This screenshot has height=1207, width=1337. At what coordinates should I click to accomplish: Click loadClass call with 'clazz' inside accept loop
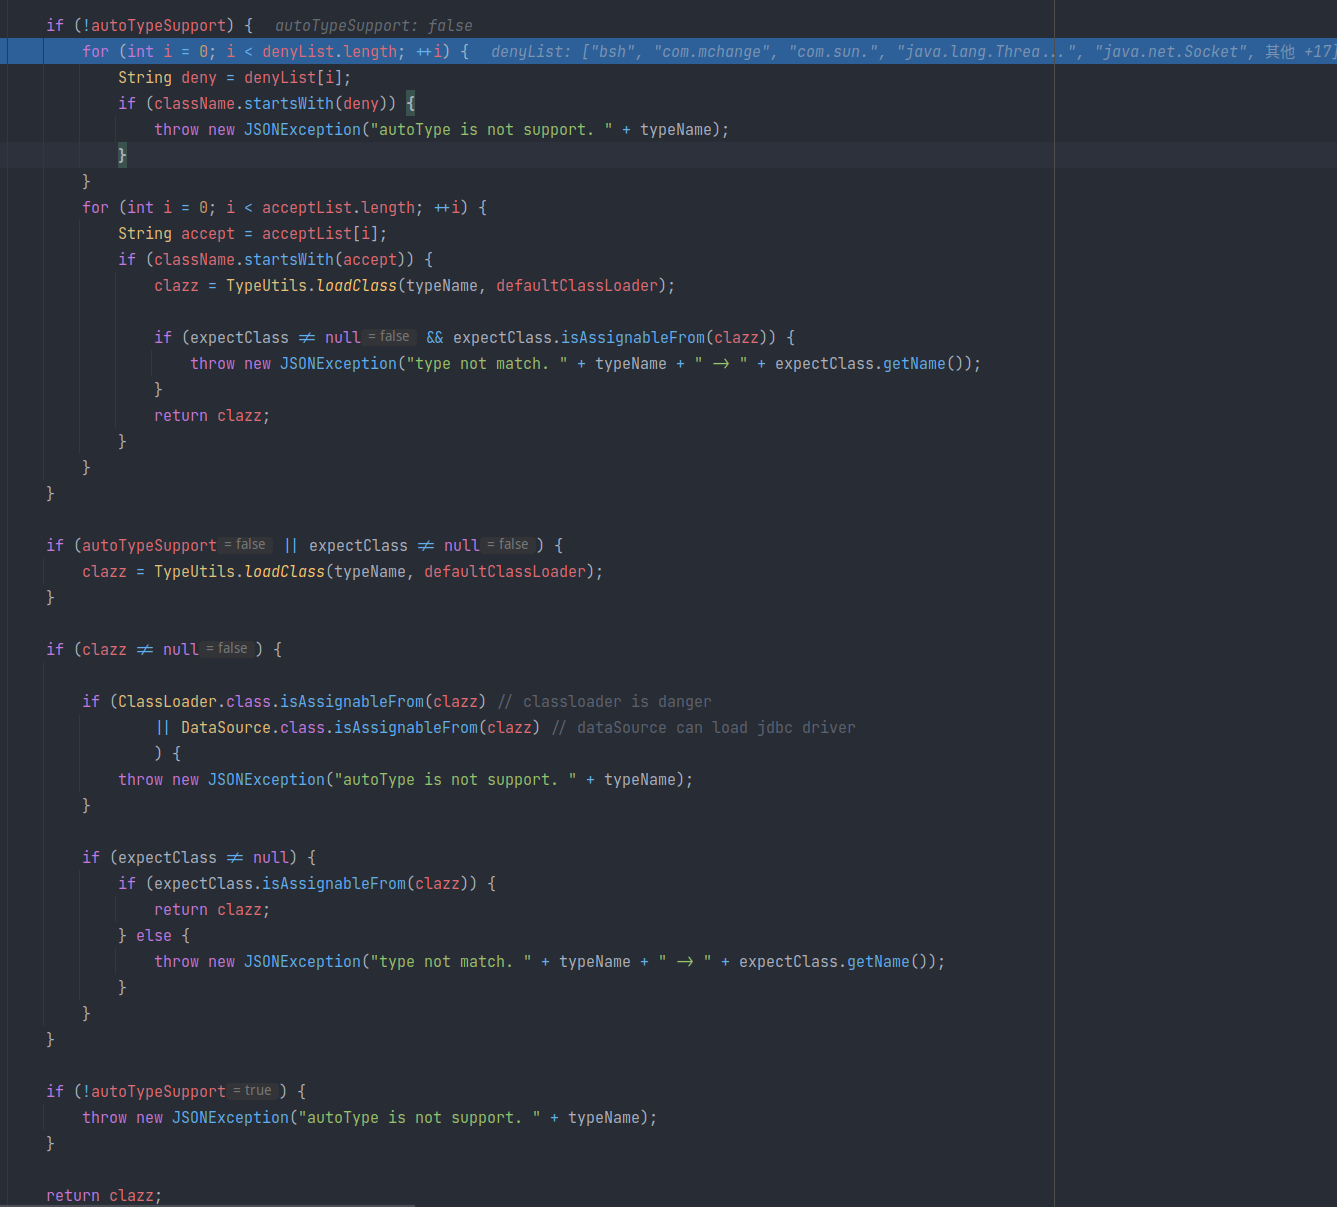pyautogui.click(x=414, y=286)
